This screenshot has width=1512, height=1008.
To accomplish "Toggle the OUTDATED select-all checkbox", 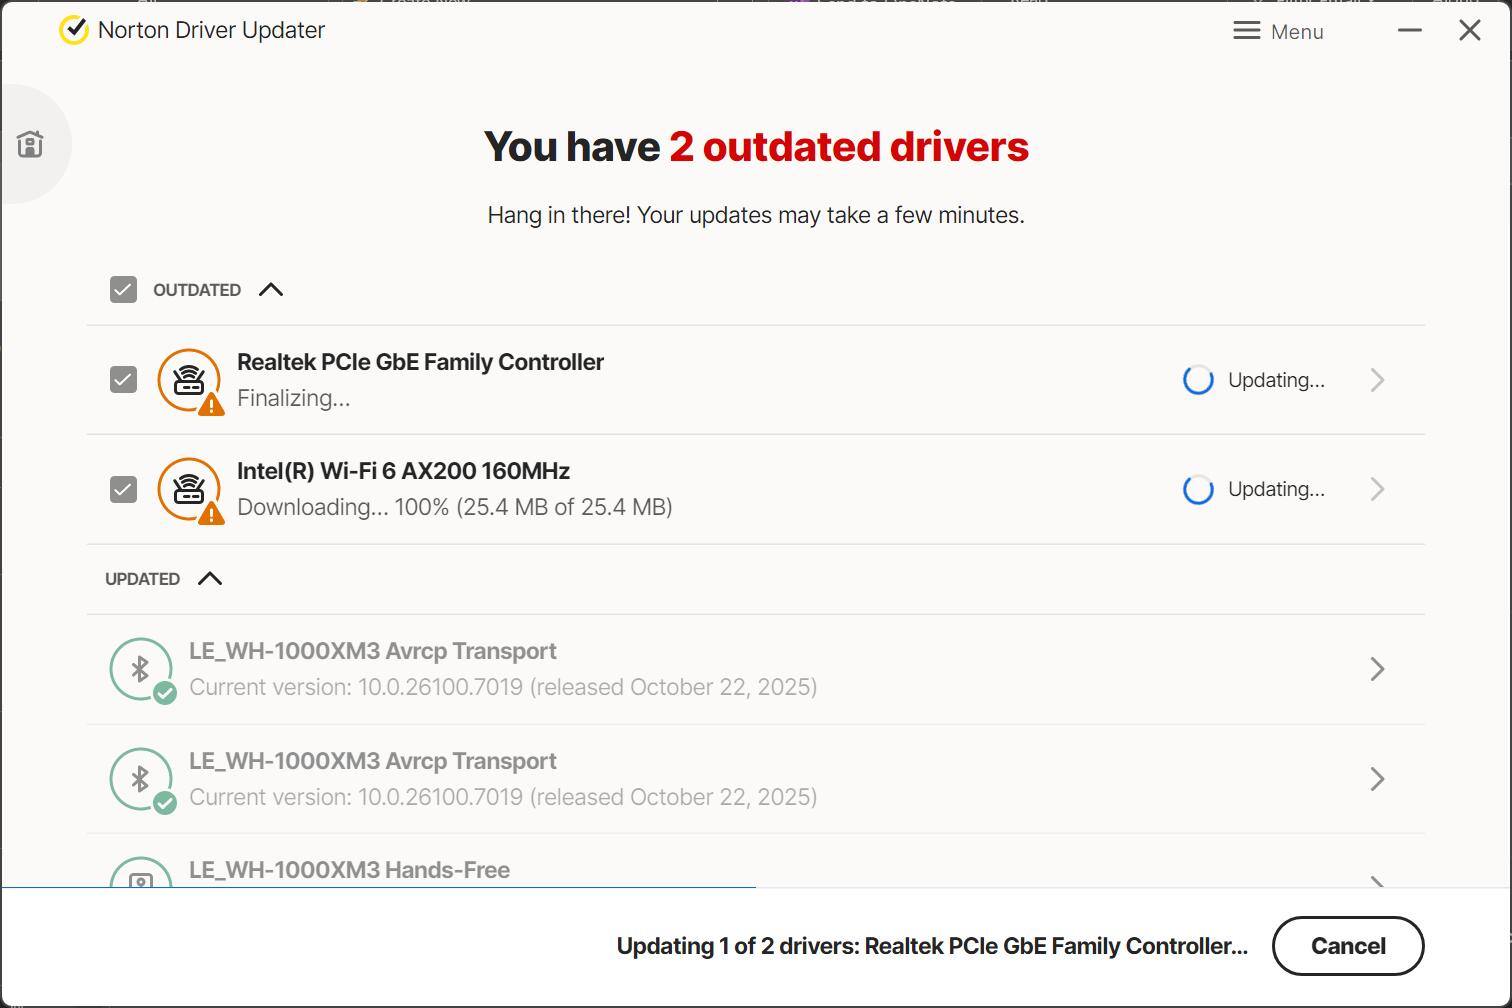I will tap(123, 290).
